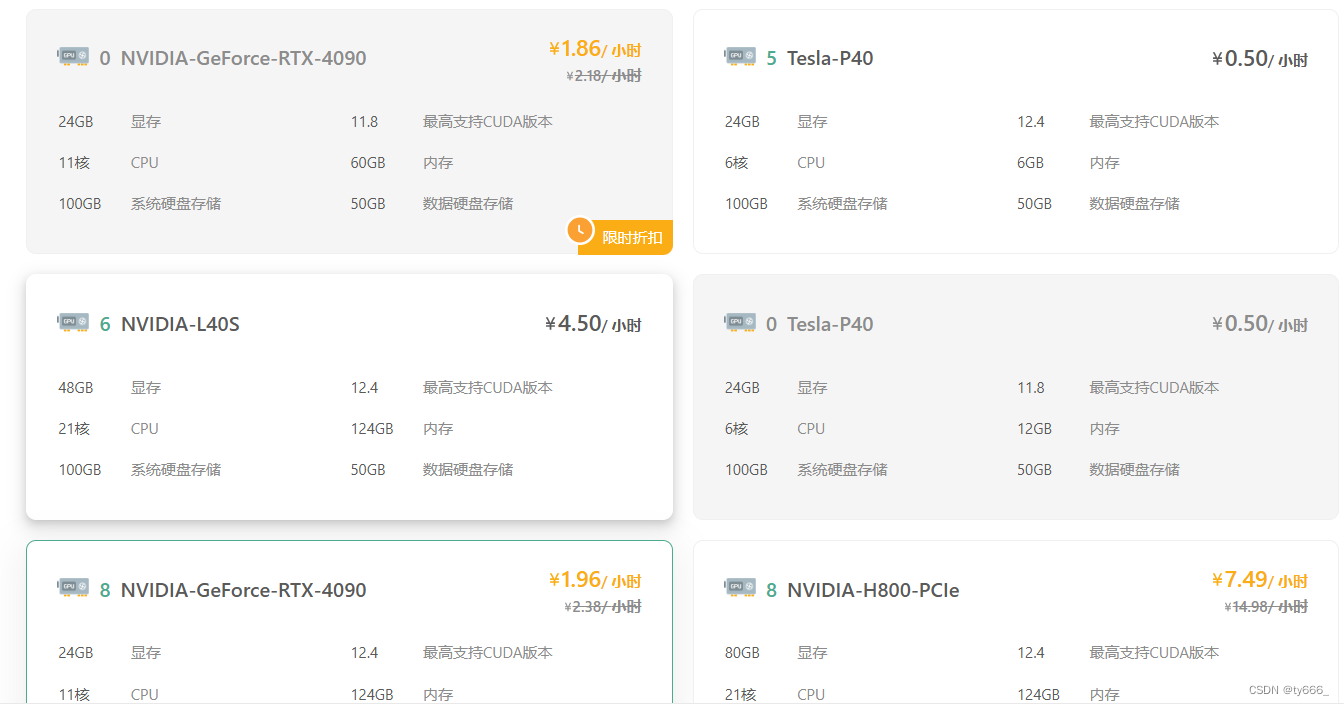
Task: Click the GPU icon beside 0 Tesla-P40
Action: pos(740,323)
